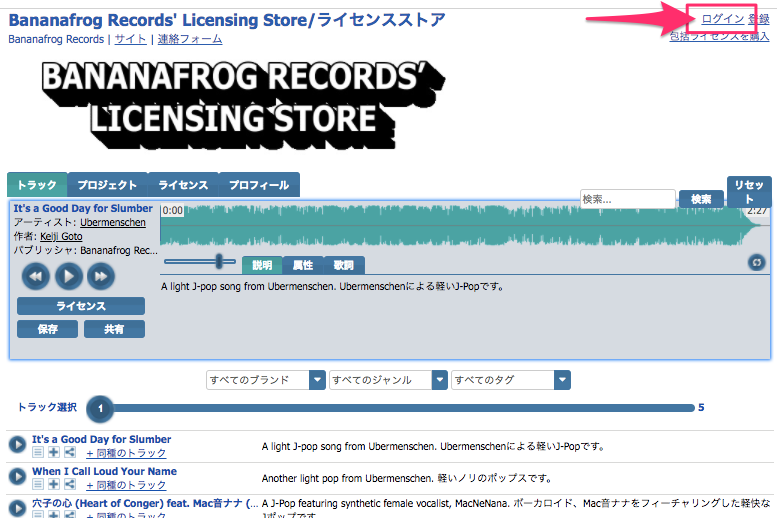The width and height of the screenshot is (777, 518).
Task: Open the すべてのタグ tag dropdown
Action: 510,380
